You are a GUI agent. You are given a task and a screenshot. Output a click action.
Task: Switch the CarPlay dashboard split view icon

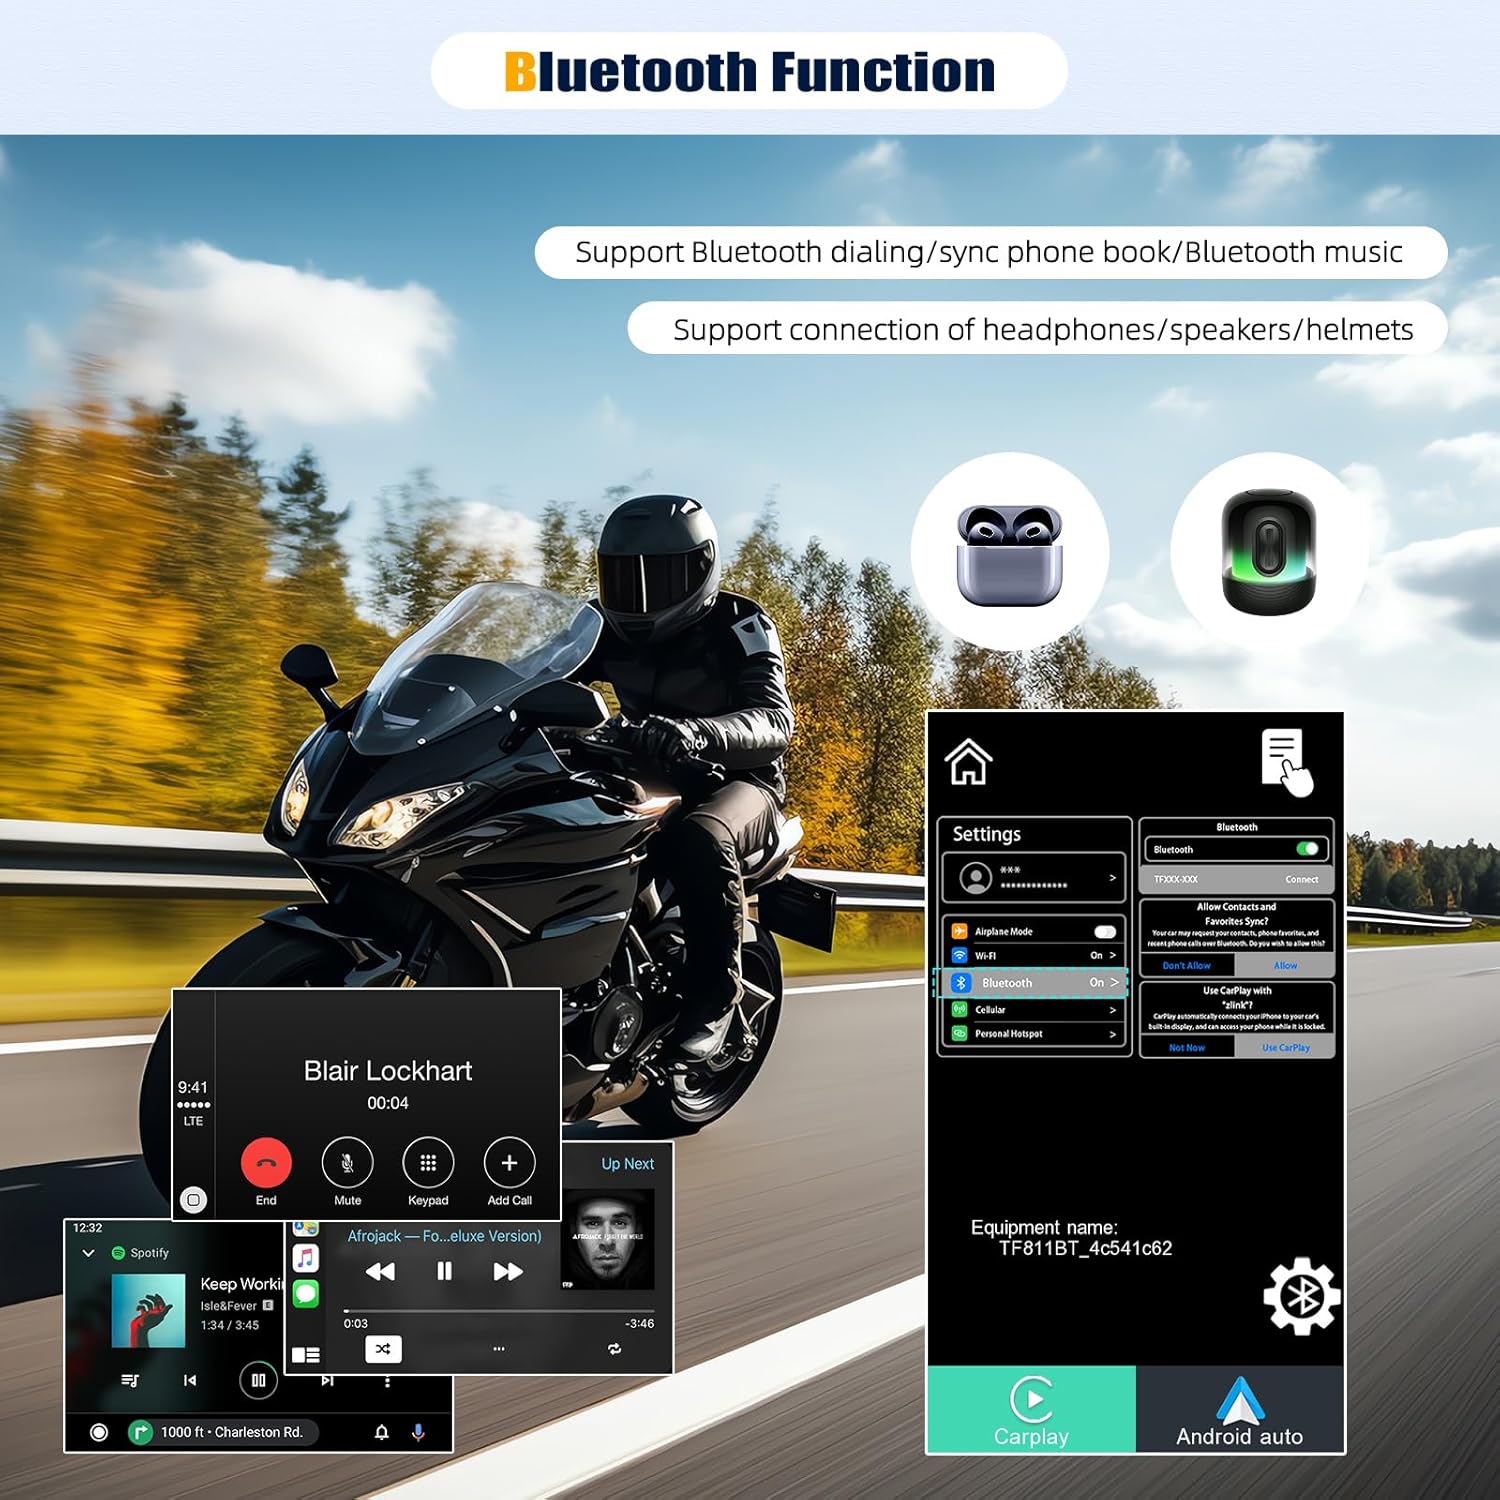coord(306,1355)
